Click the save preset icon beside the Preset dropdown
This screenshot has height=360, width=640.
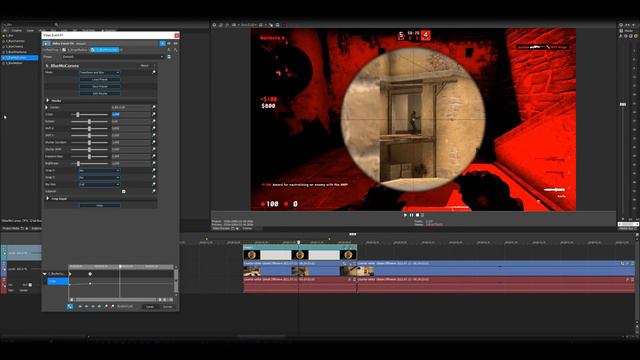(x=169, y=57)
